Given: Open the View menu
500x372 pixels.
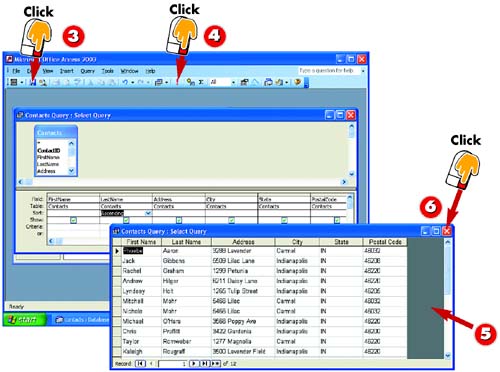Looking at the screenshot, I should (x=48, y=71).
